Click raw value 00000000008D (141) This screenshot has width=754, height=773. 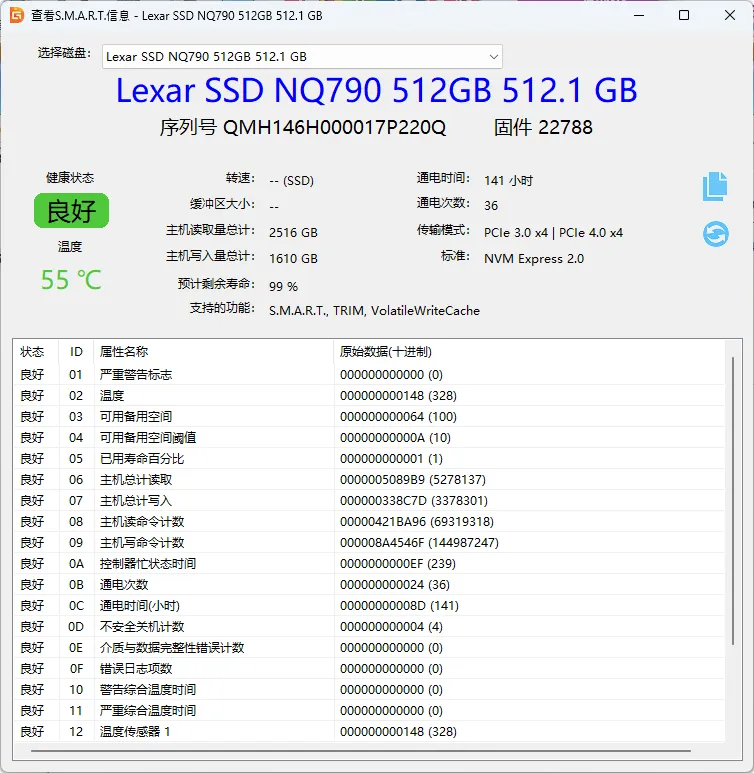pos(399,605)
